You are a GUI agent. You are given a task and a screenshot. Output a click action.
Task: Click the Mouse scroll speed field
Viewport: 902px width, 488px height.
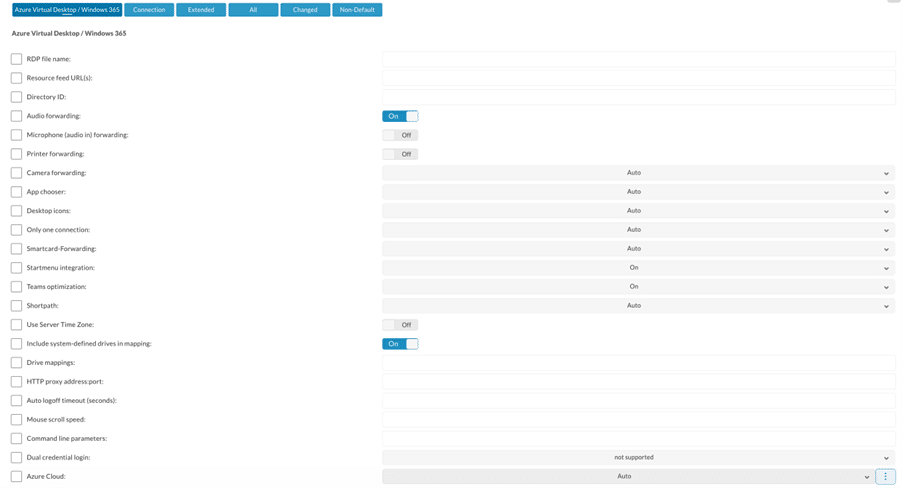point(639,420)
